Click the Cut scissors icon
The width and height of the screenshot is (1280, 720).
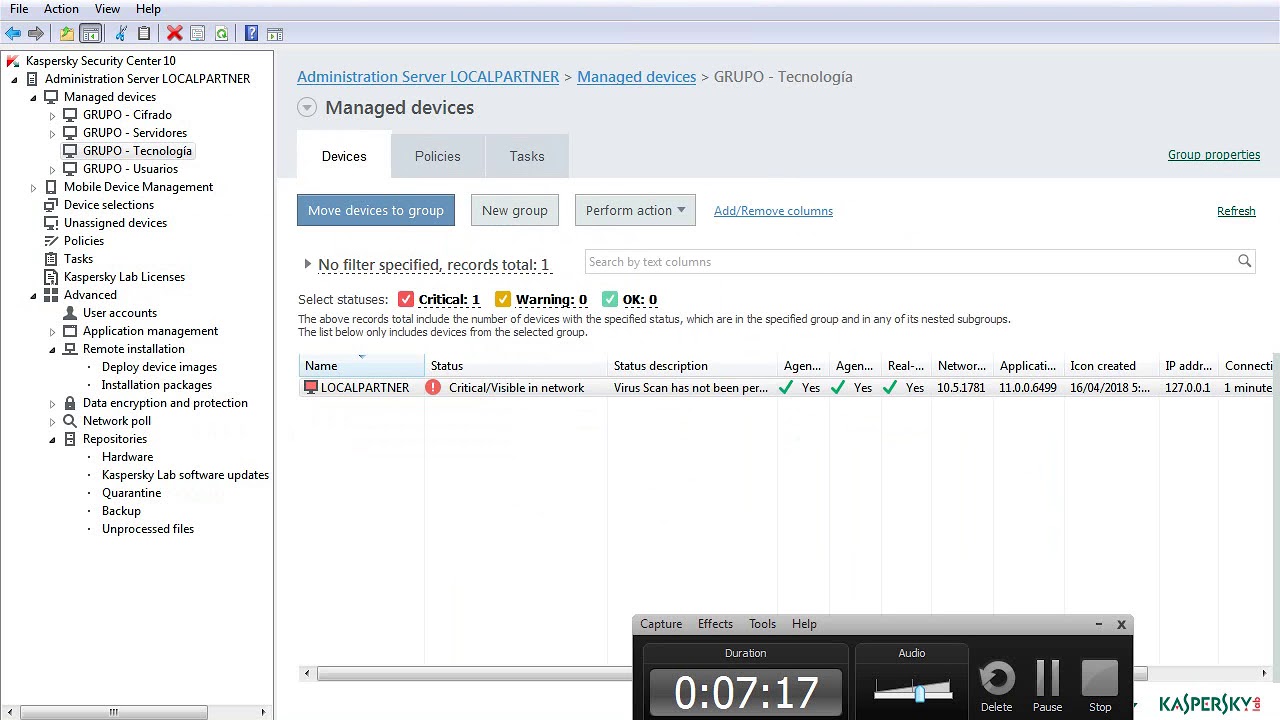pyautogui.click(x=120, y=34)
